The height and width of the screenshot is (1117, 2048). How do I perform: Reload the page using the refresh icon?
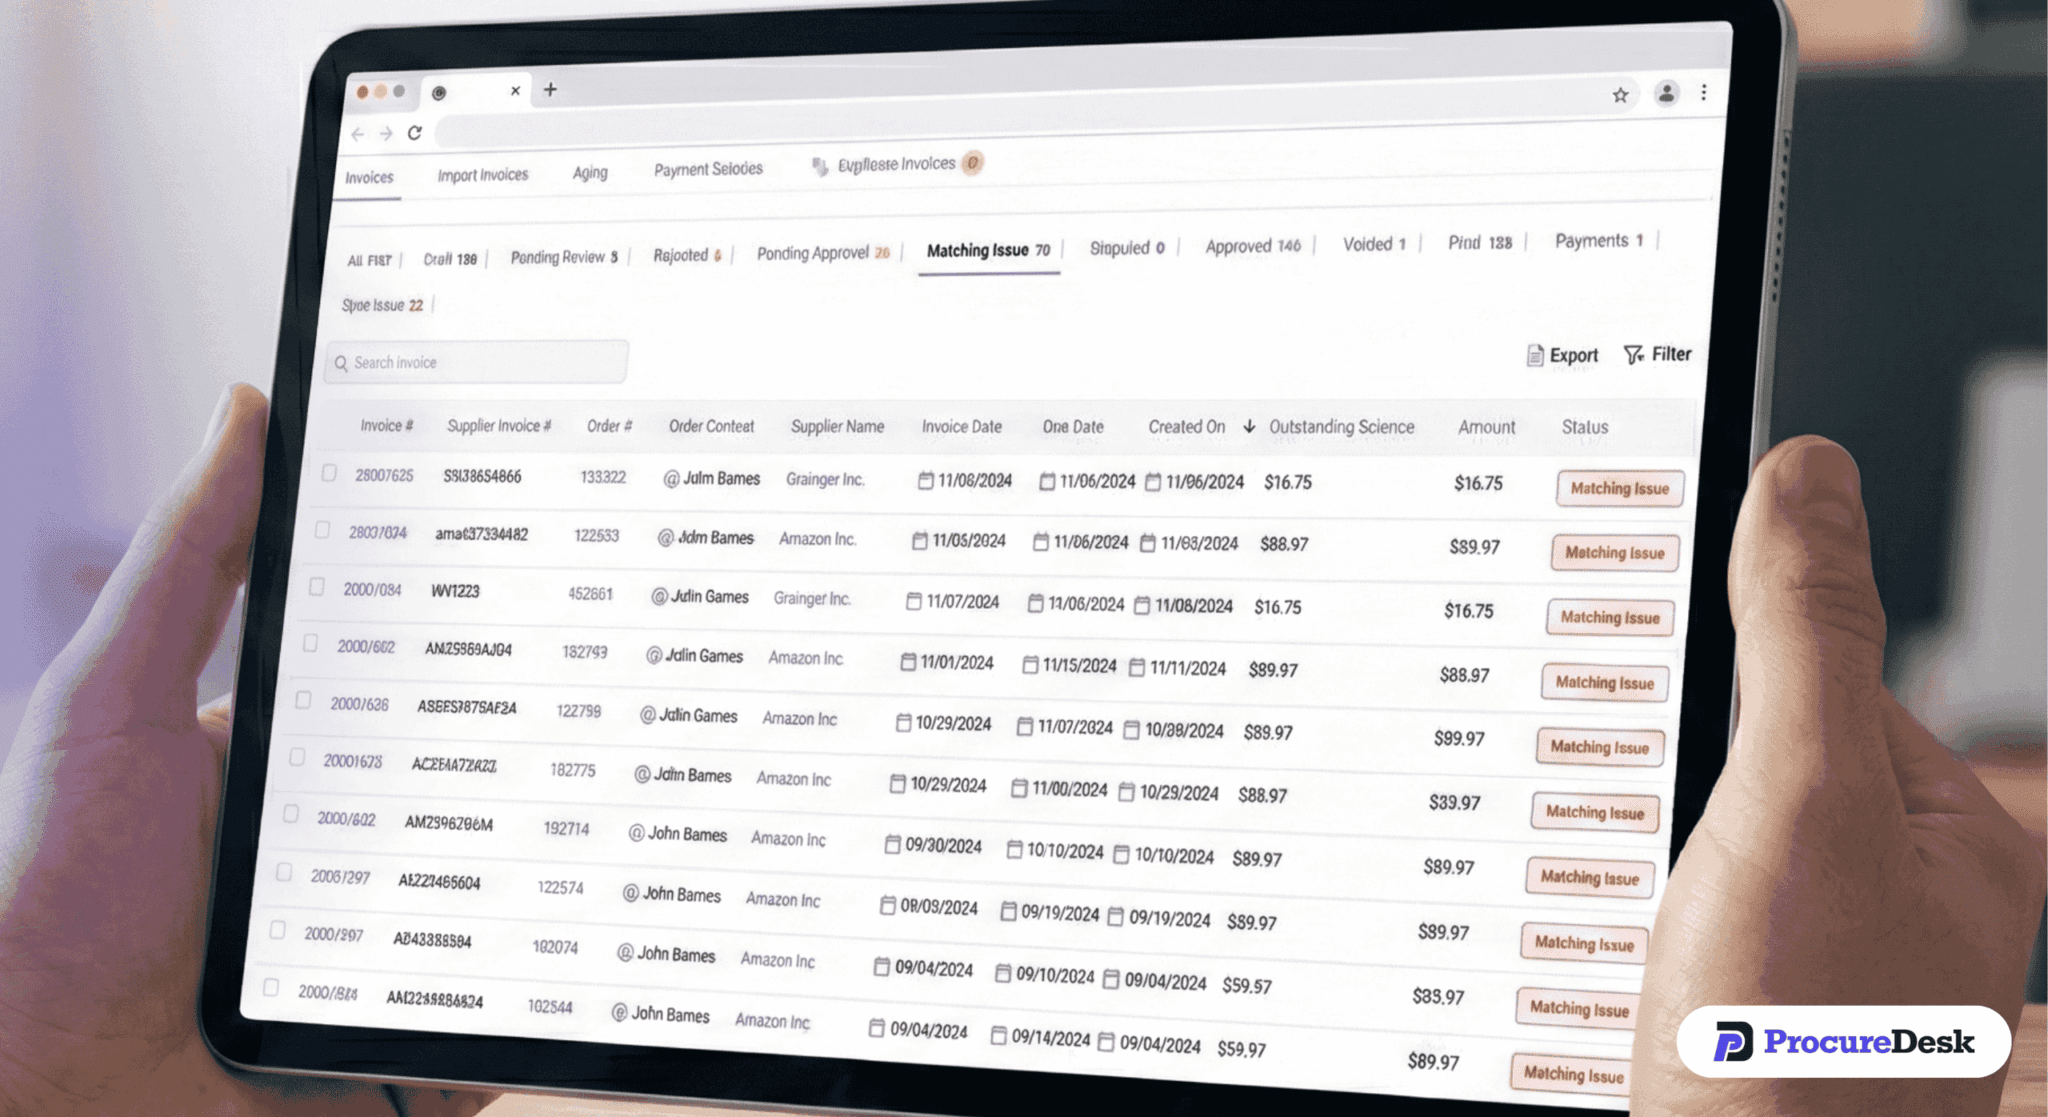coord(415,133)
